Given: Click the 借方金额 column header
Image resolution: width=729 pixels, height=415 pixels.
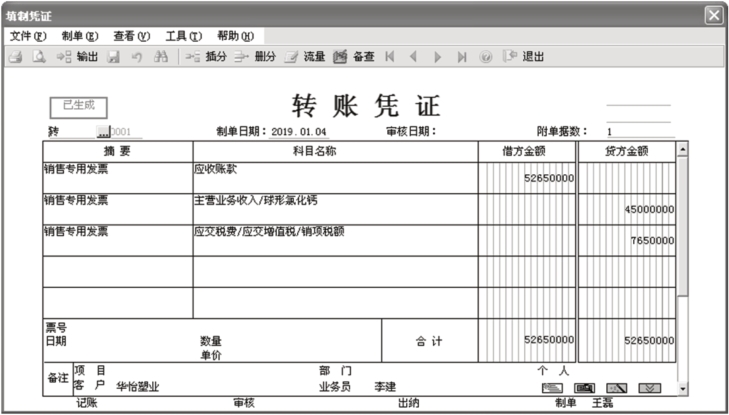Looking at the screenshot, I should click(527, 152).
